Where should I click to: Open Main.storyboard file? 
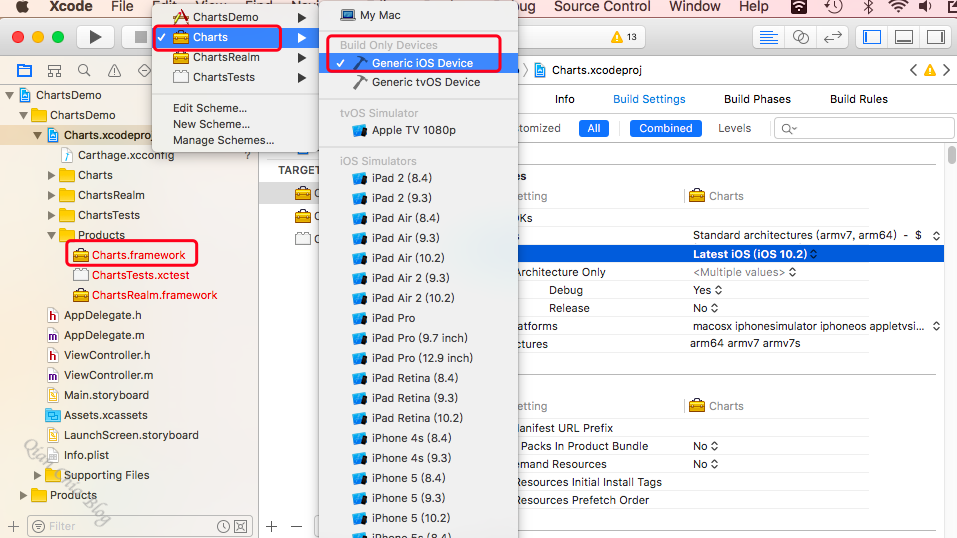pos(106,395)
